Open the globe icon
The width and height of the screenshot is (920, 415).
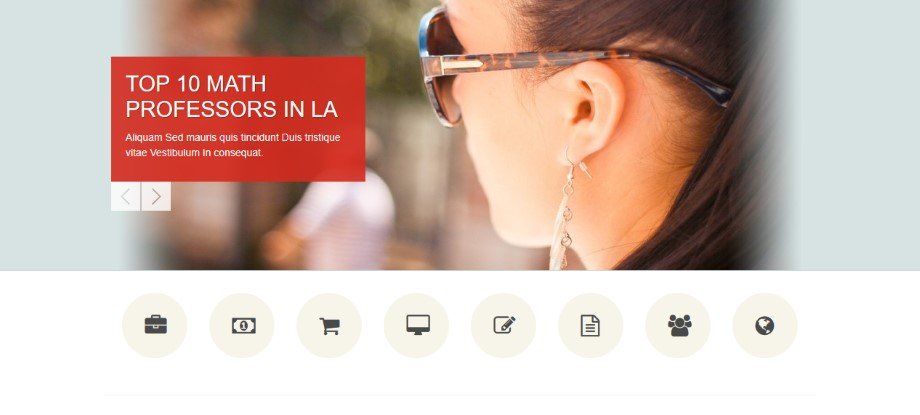(765, 325)
